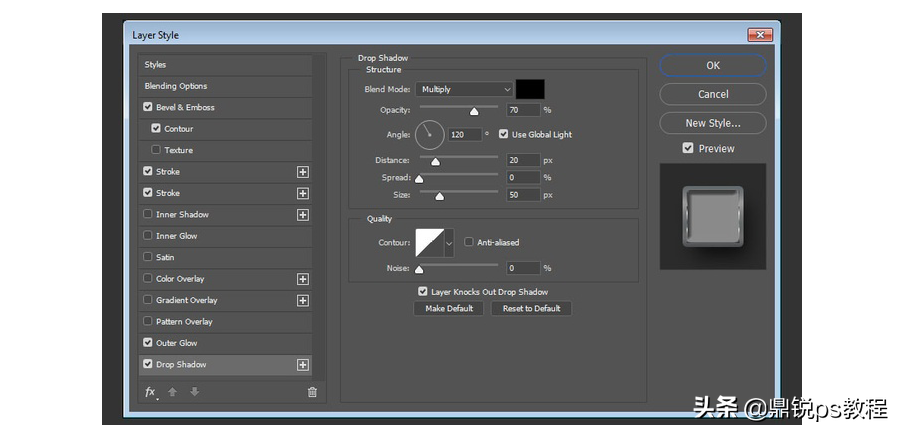This screenshot has width=900, height=433.
Task: Click the Distance slider handle
Action: tap(436, 162)
